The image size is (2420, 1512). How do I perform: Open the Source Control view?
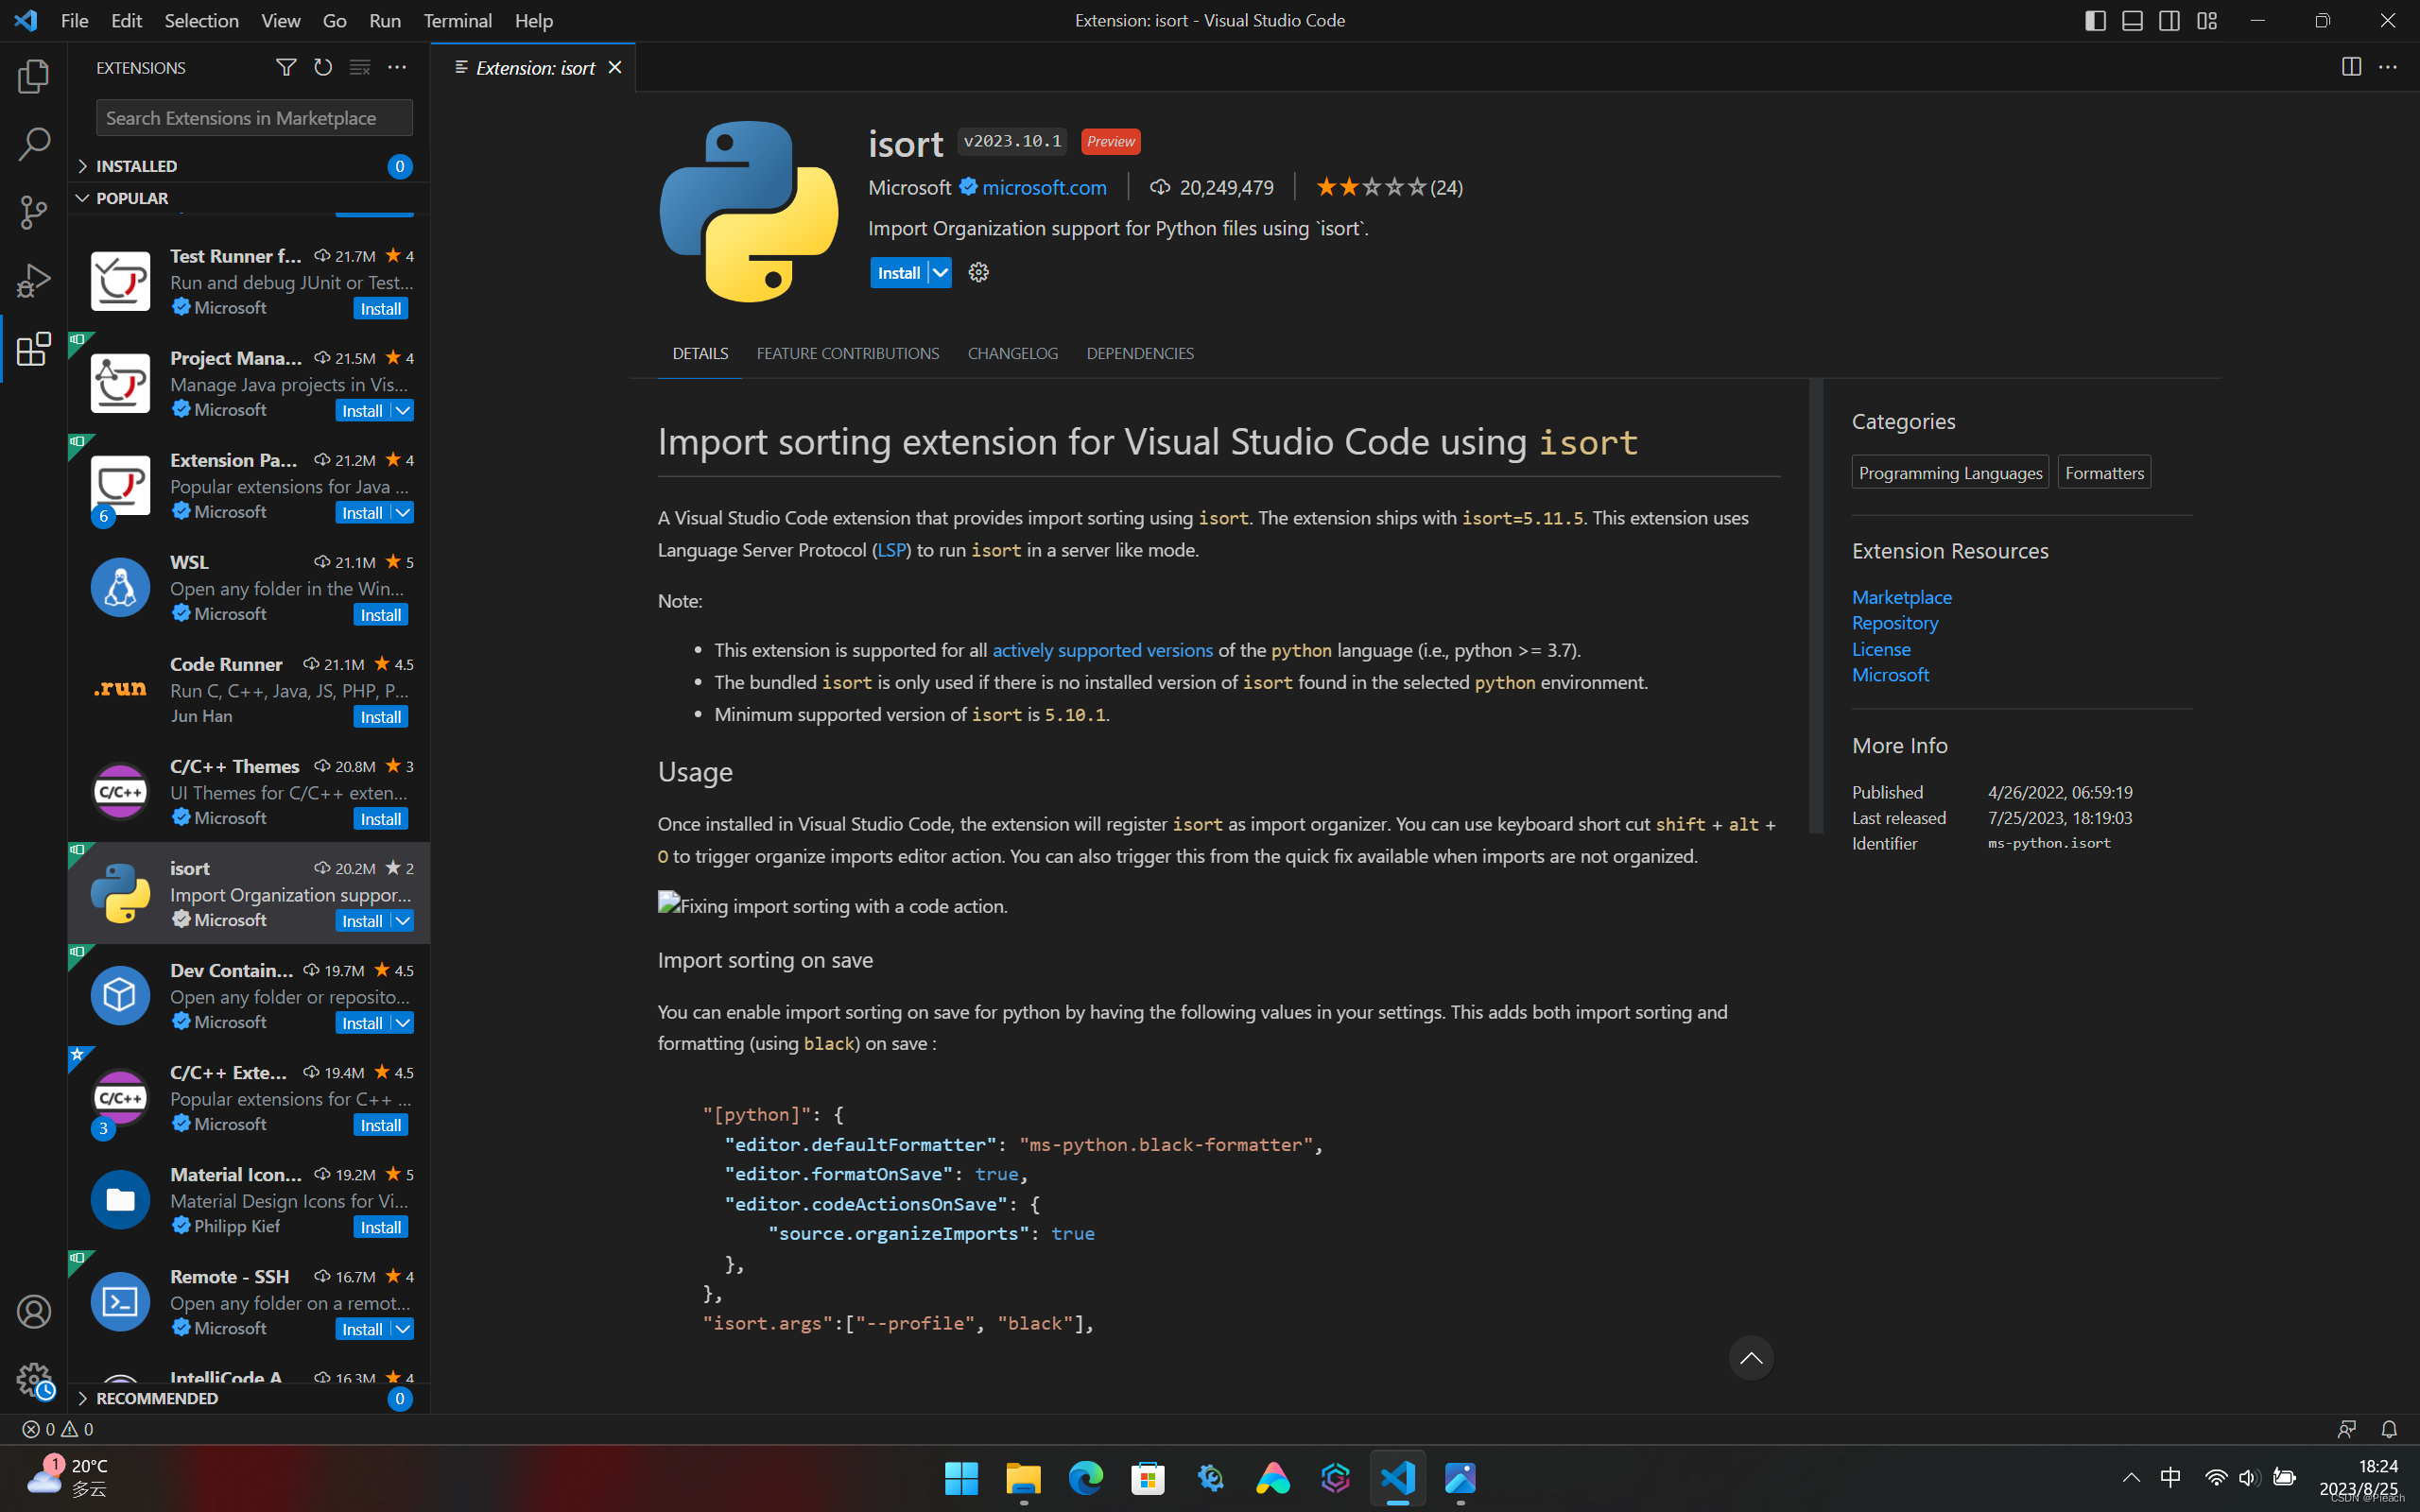coord(33,212)
